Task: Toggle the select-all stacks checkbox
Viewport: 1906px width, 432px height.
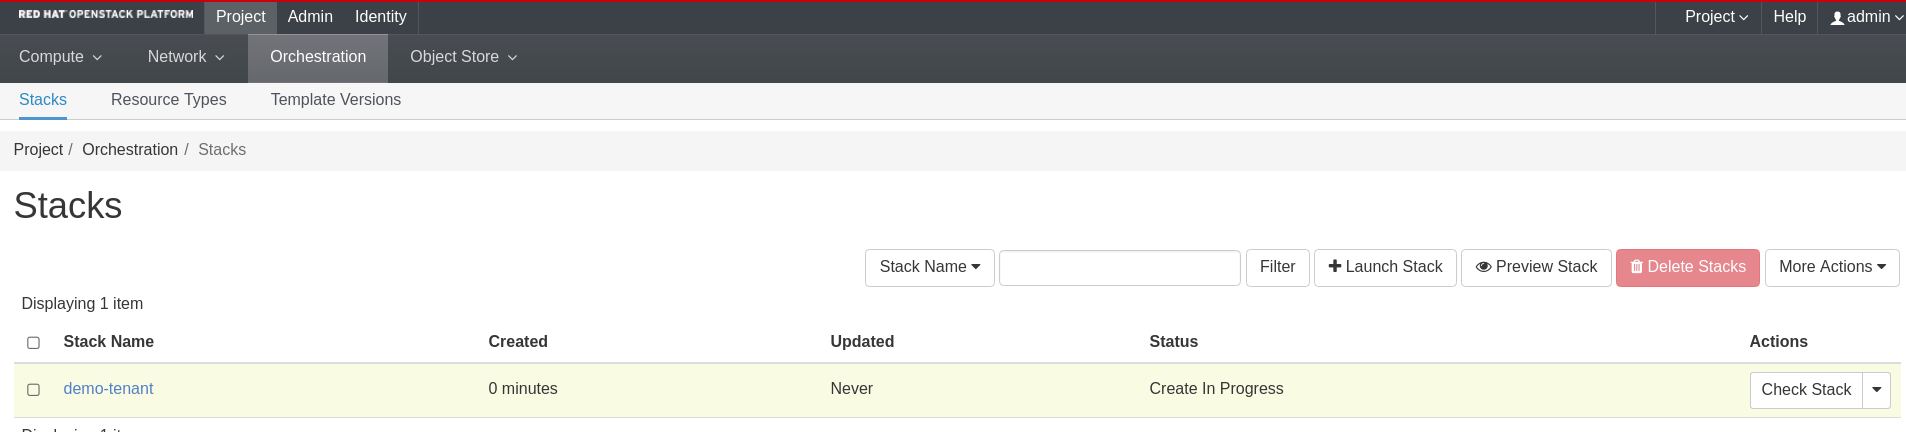Action: pyautogui.click(x=33, y=343)
